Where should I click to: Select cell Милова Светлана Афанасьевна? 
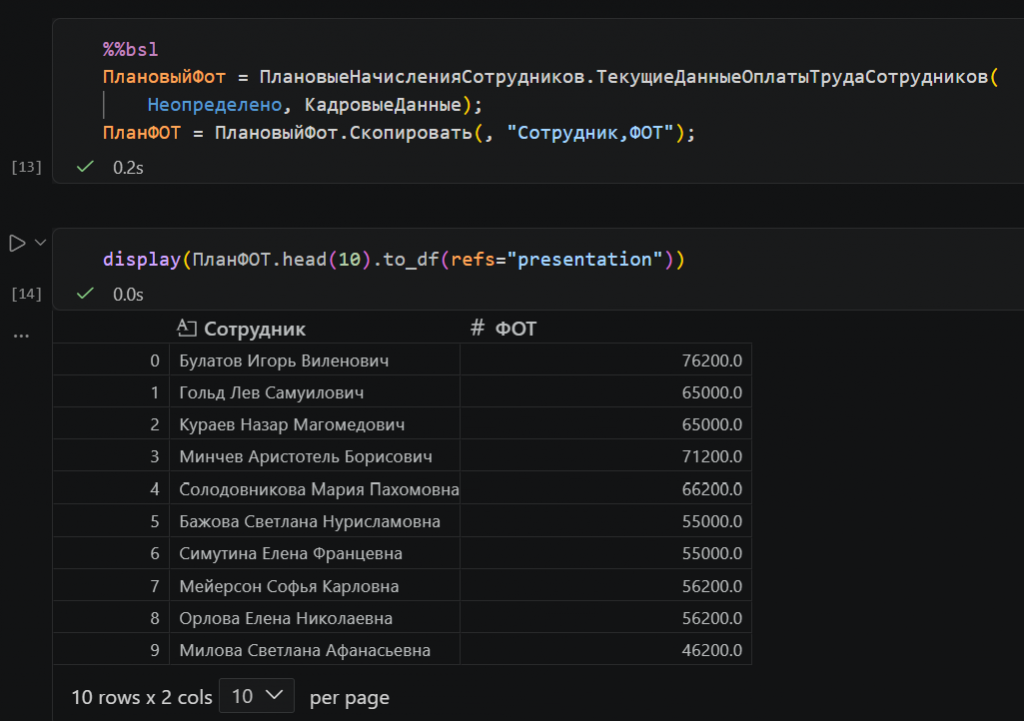coord(305,650)
